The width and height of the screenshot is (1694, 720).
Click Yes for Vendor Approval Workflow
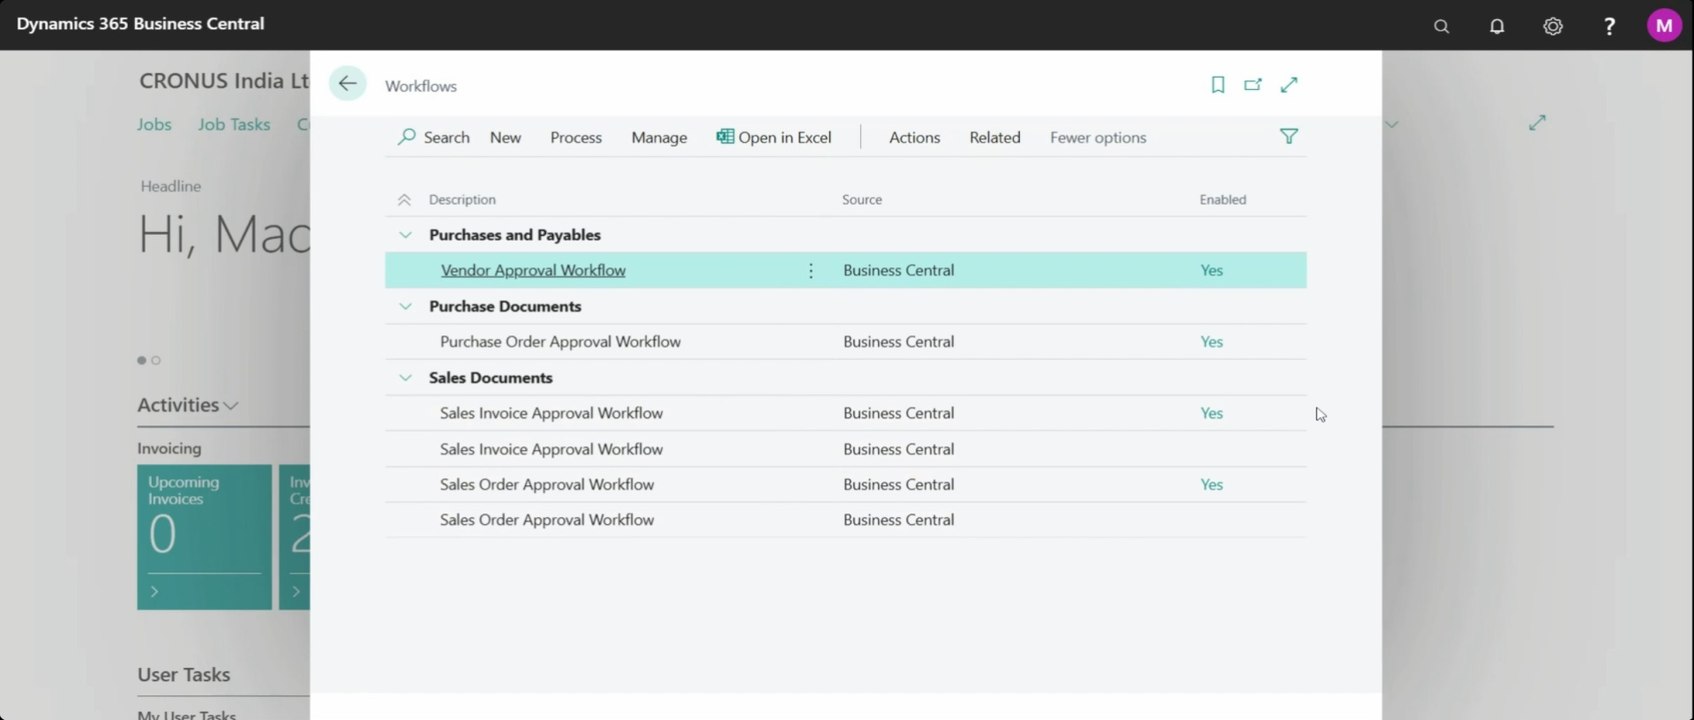1211,270
